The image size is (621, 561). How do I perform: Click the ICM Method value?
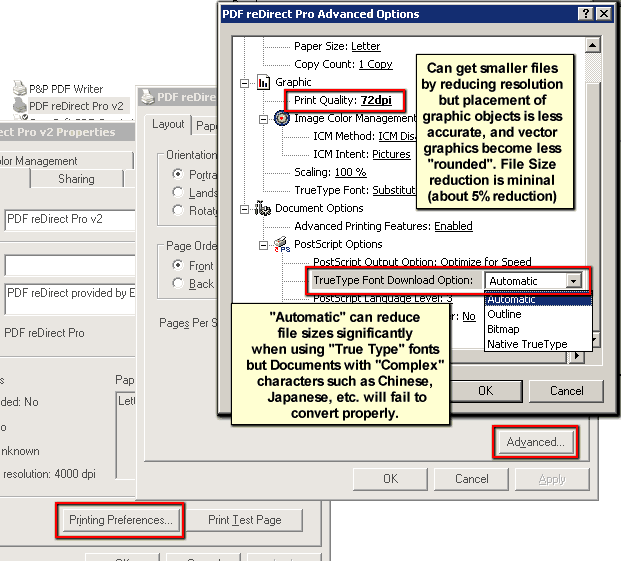pyautogui.click(x=397, y=136)
